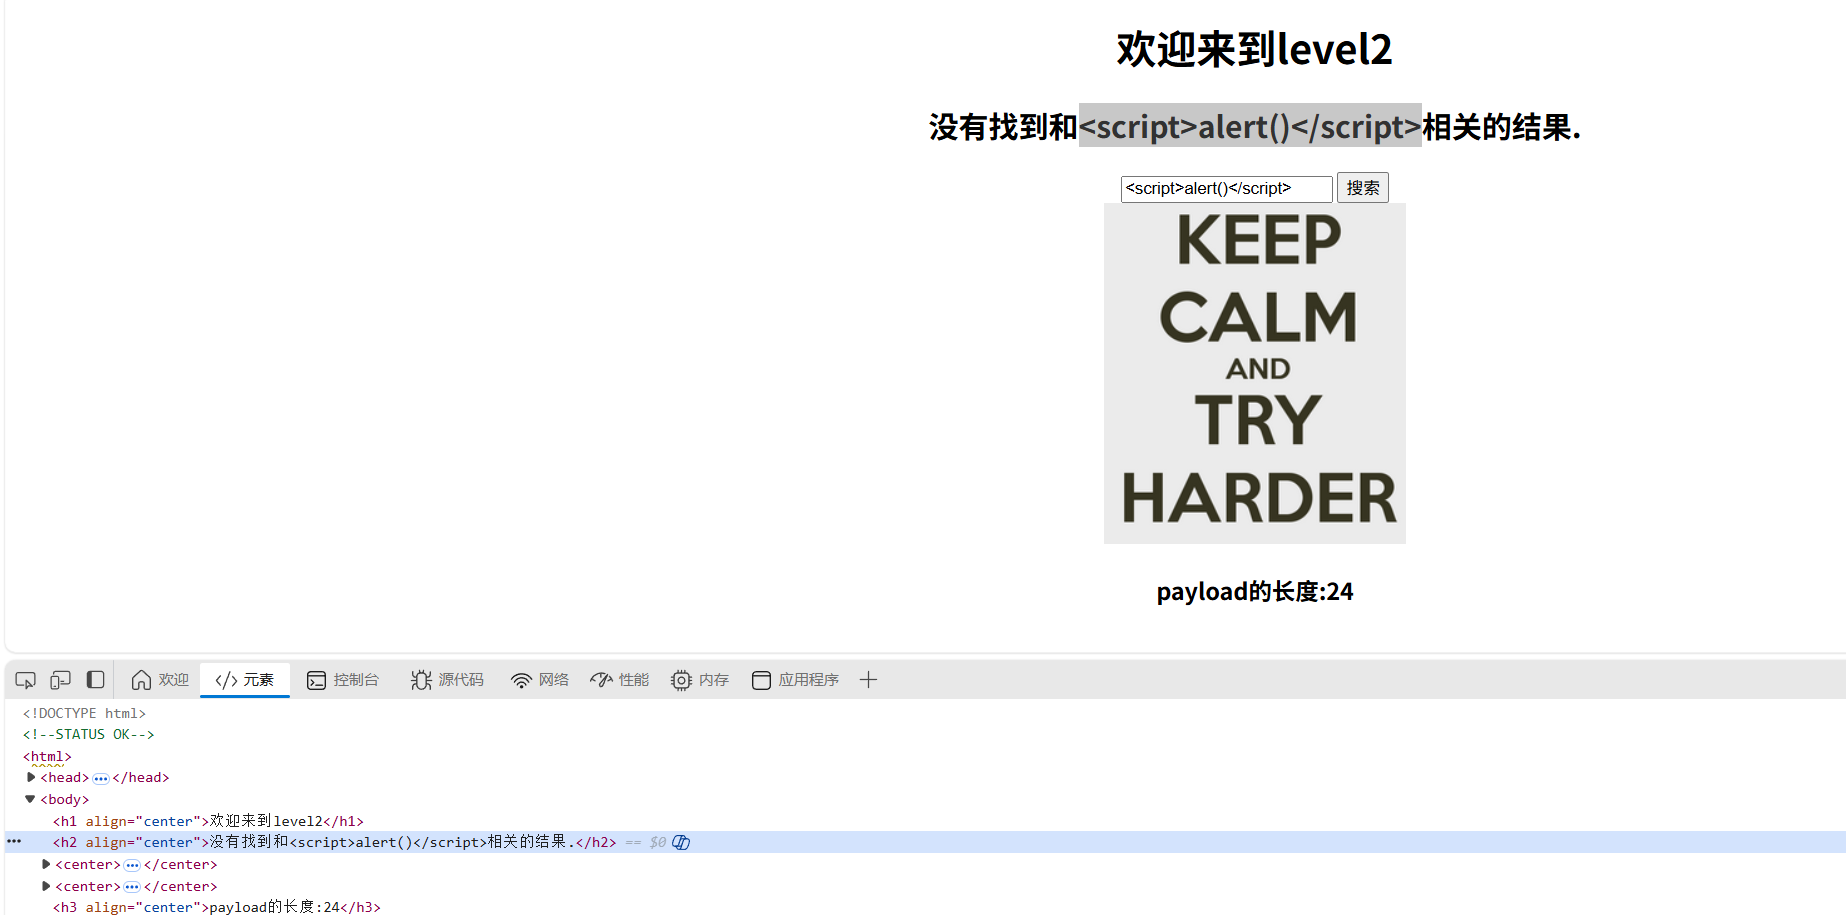Select the <html> tag row

[x=47, y=757]
